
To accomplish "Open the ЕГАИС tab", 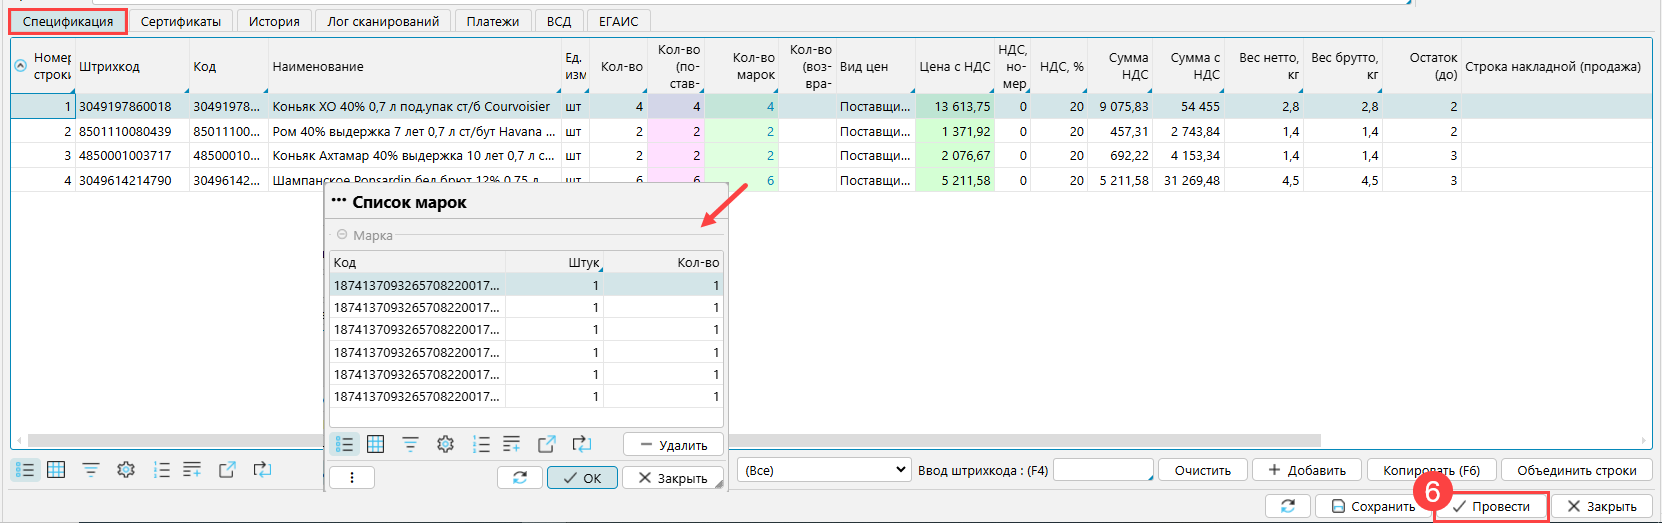I will coord(618,21).
